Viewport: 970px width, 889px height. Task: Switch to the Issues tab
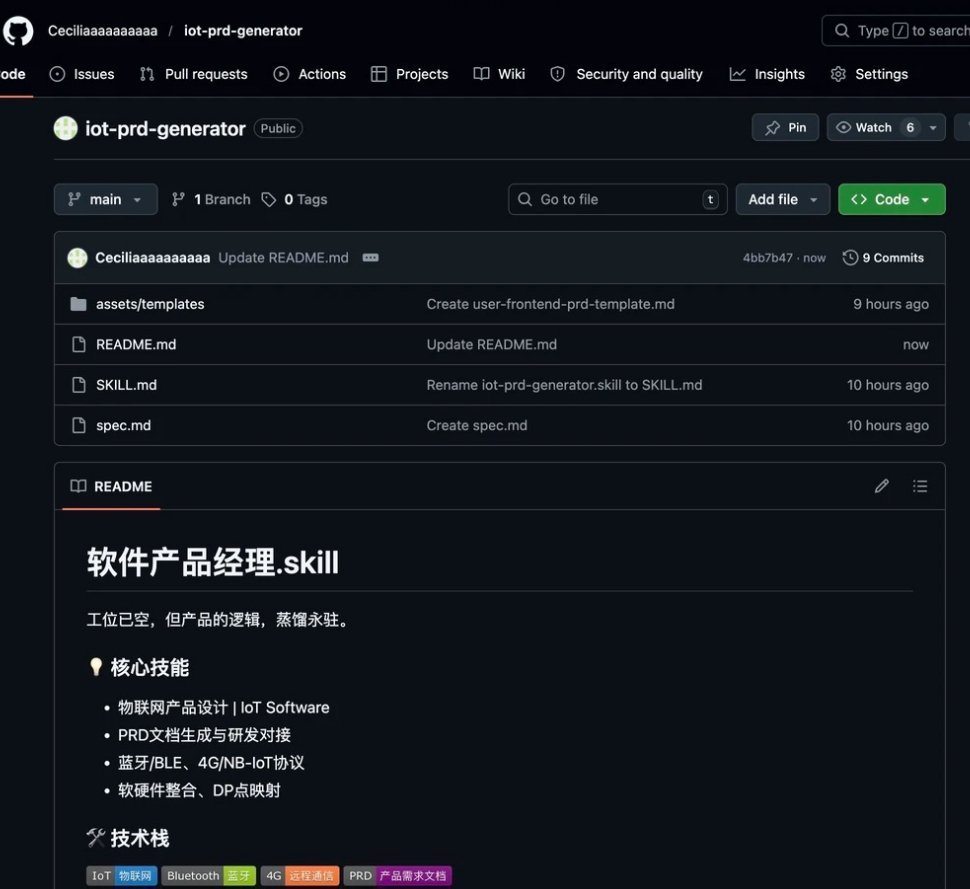(x=81, y=73)
